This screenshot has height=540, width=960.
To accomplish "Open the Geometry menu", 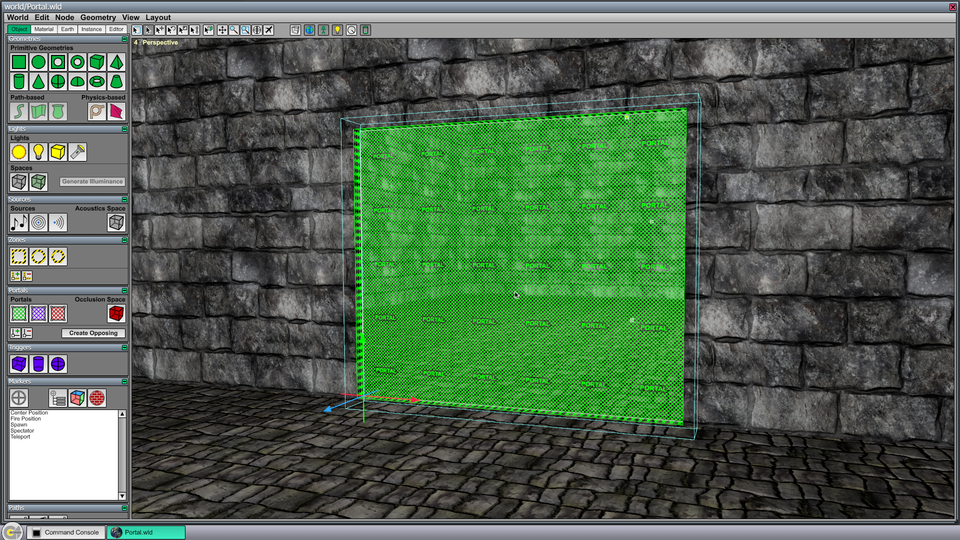I will pyautogui.click(x=98, y=17).
